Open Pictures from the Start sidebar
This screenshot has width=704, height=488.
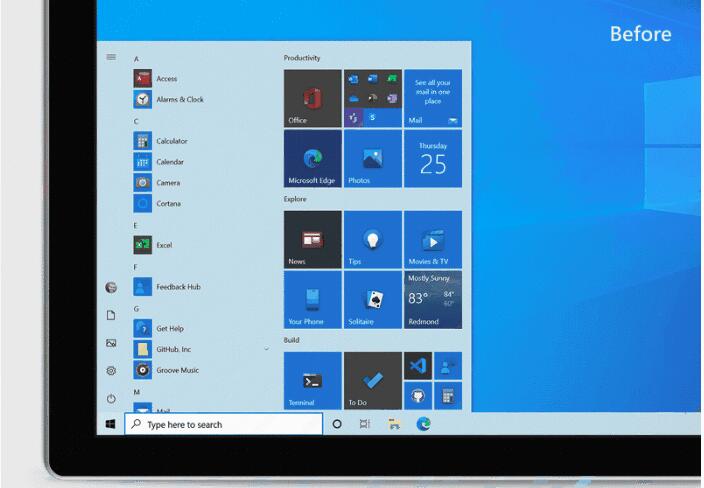pyautogui.click(x=111, y=343)
